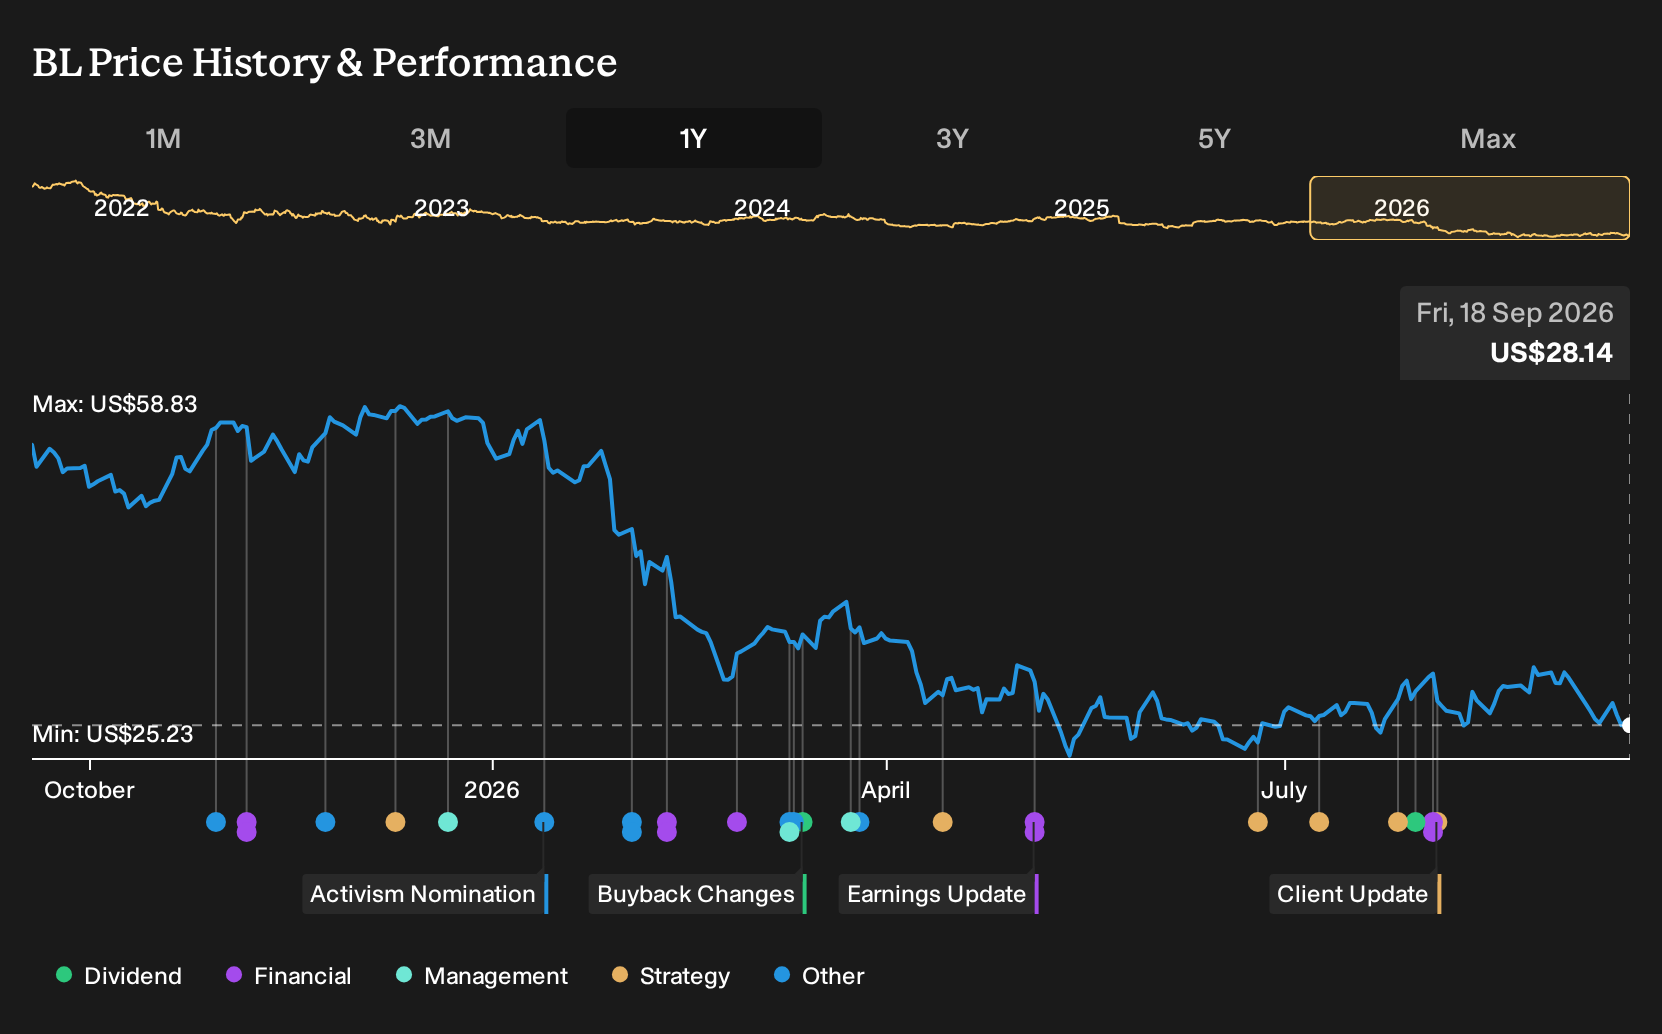Choose the 5Y time range tab
1662x1034 pixels.
pyautogui.click(x=1214, y=138)
